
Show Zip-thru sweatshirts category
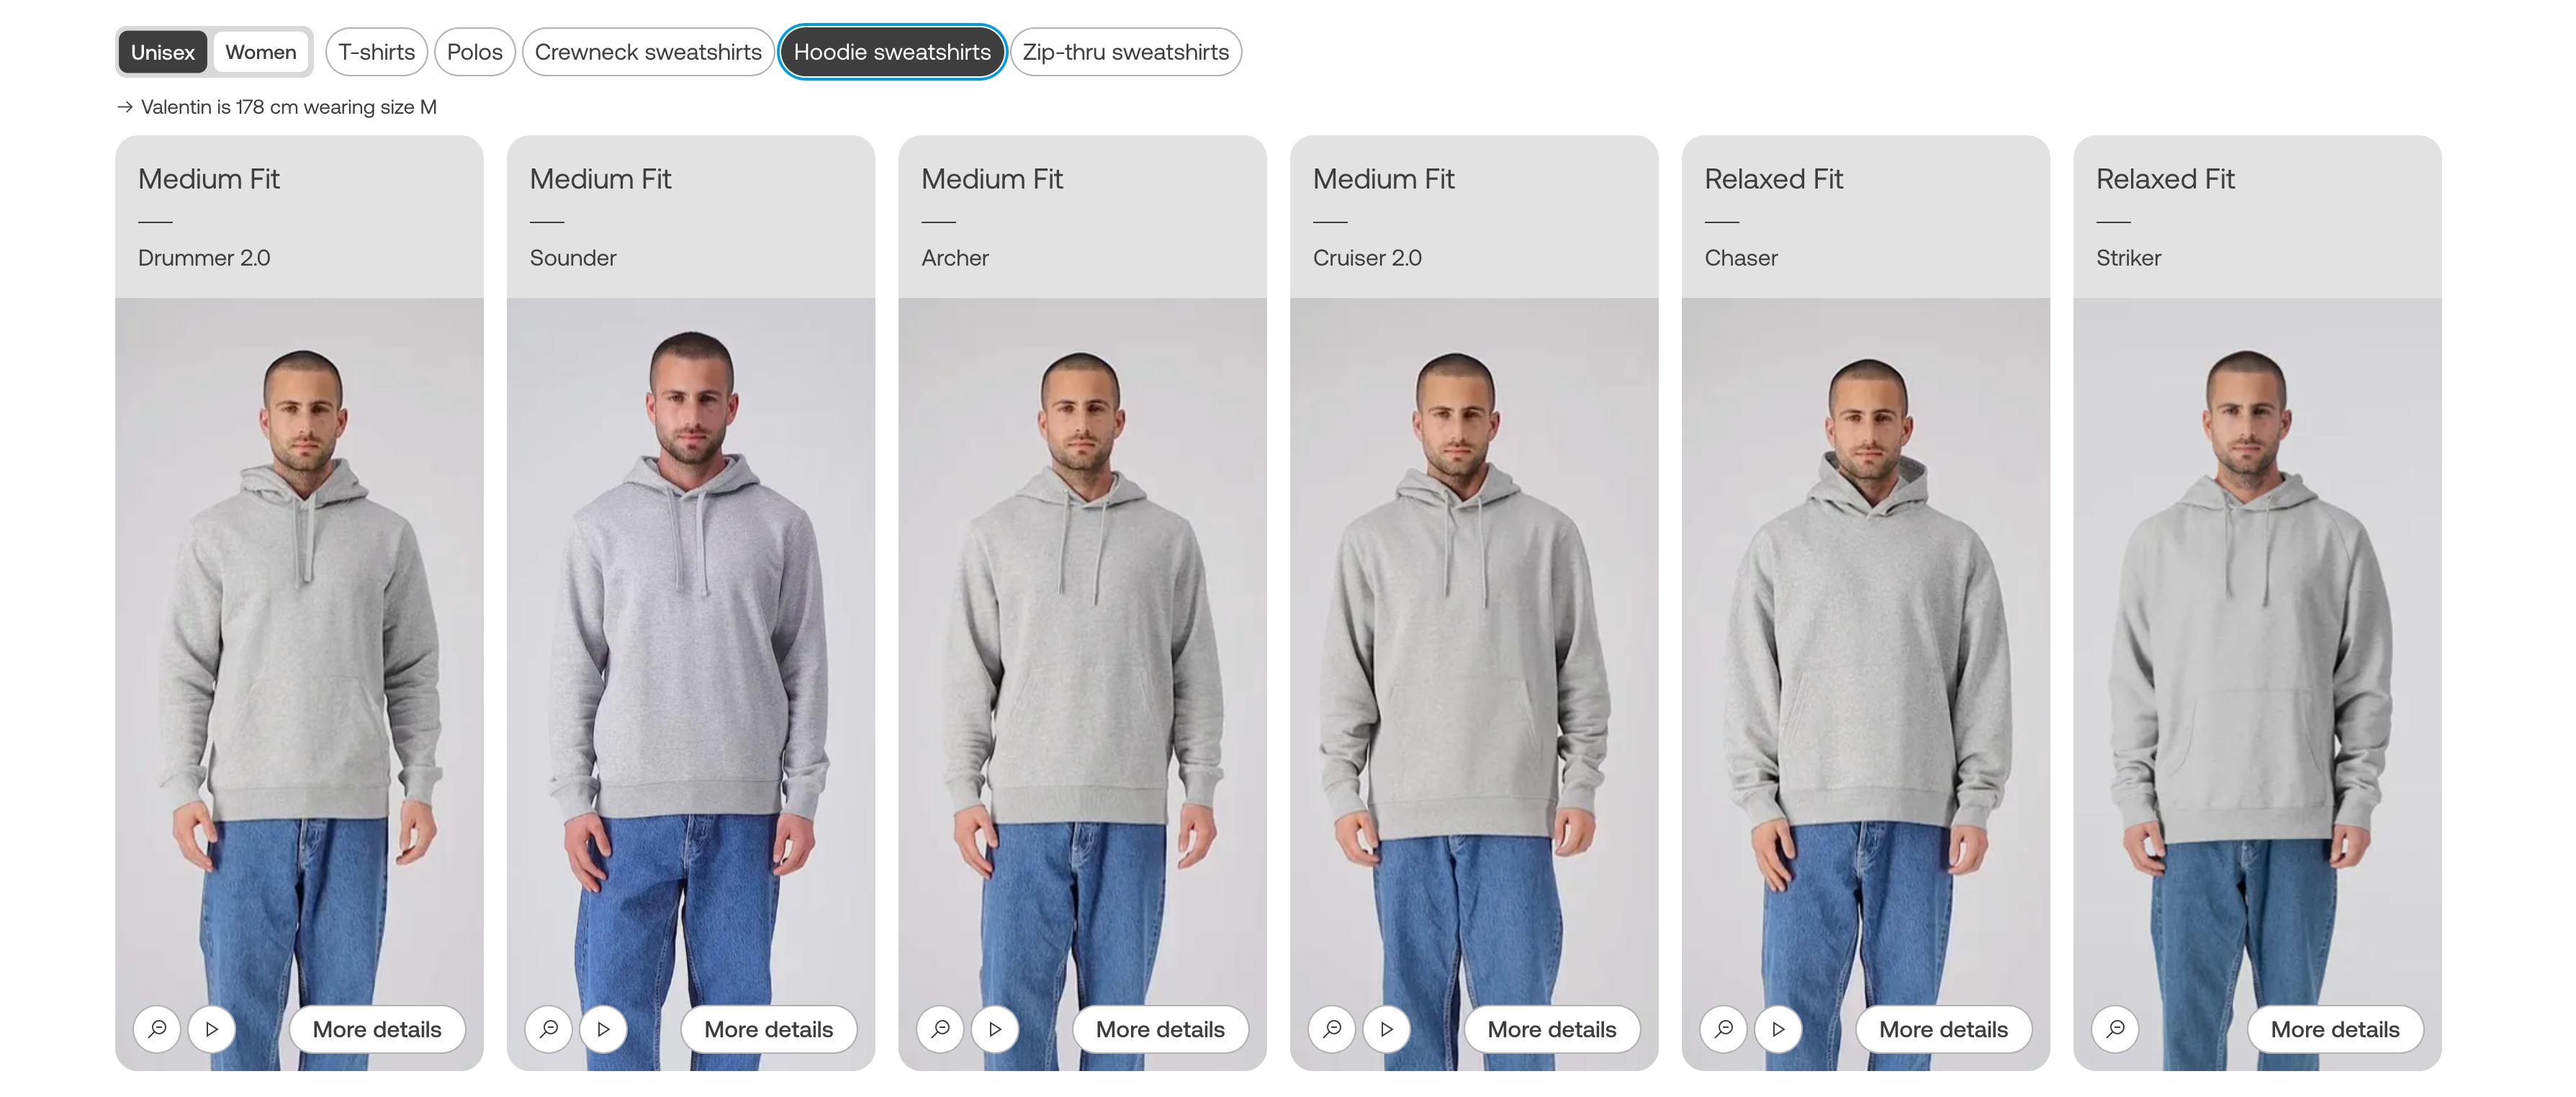1126,52
